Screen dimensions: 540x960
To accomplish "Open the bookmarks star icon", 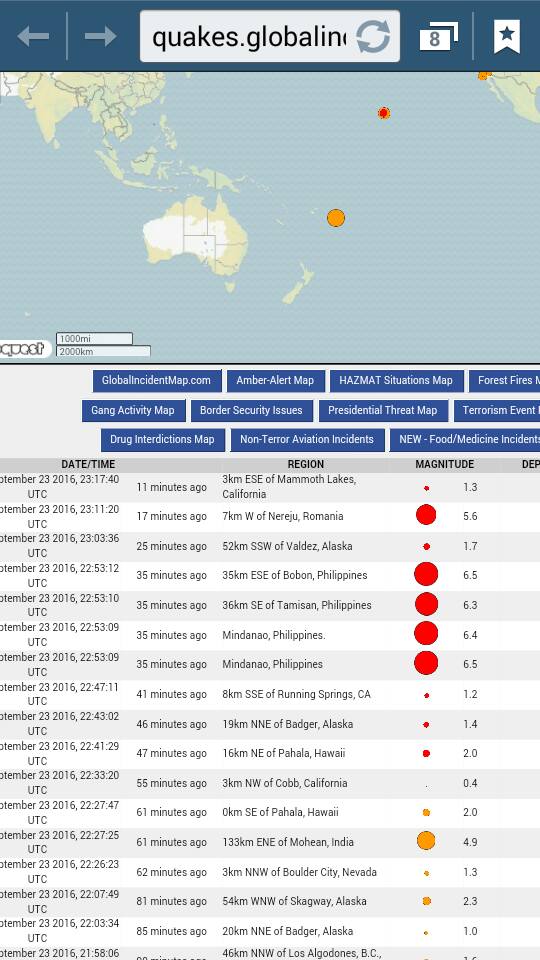I will click(x=507, y=37).
